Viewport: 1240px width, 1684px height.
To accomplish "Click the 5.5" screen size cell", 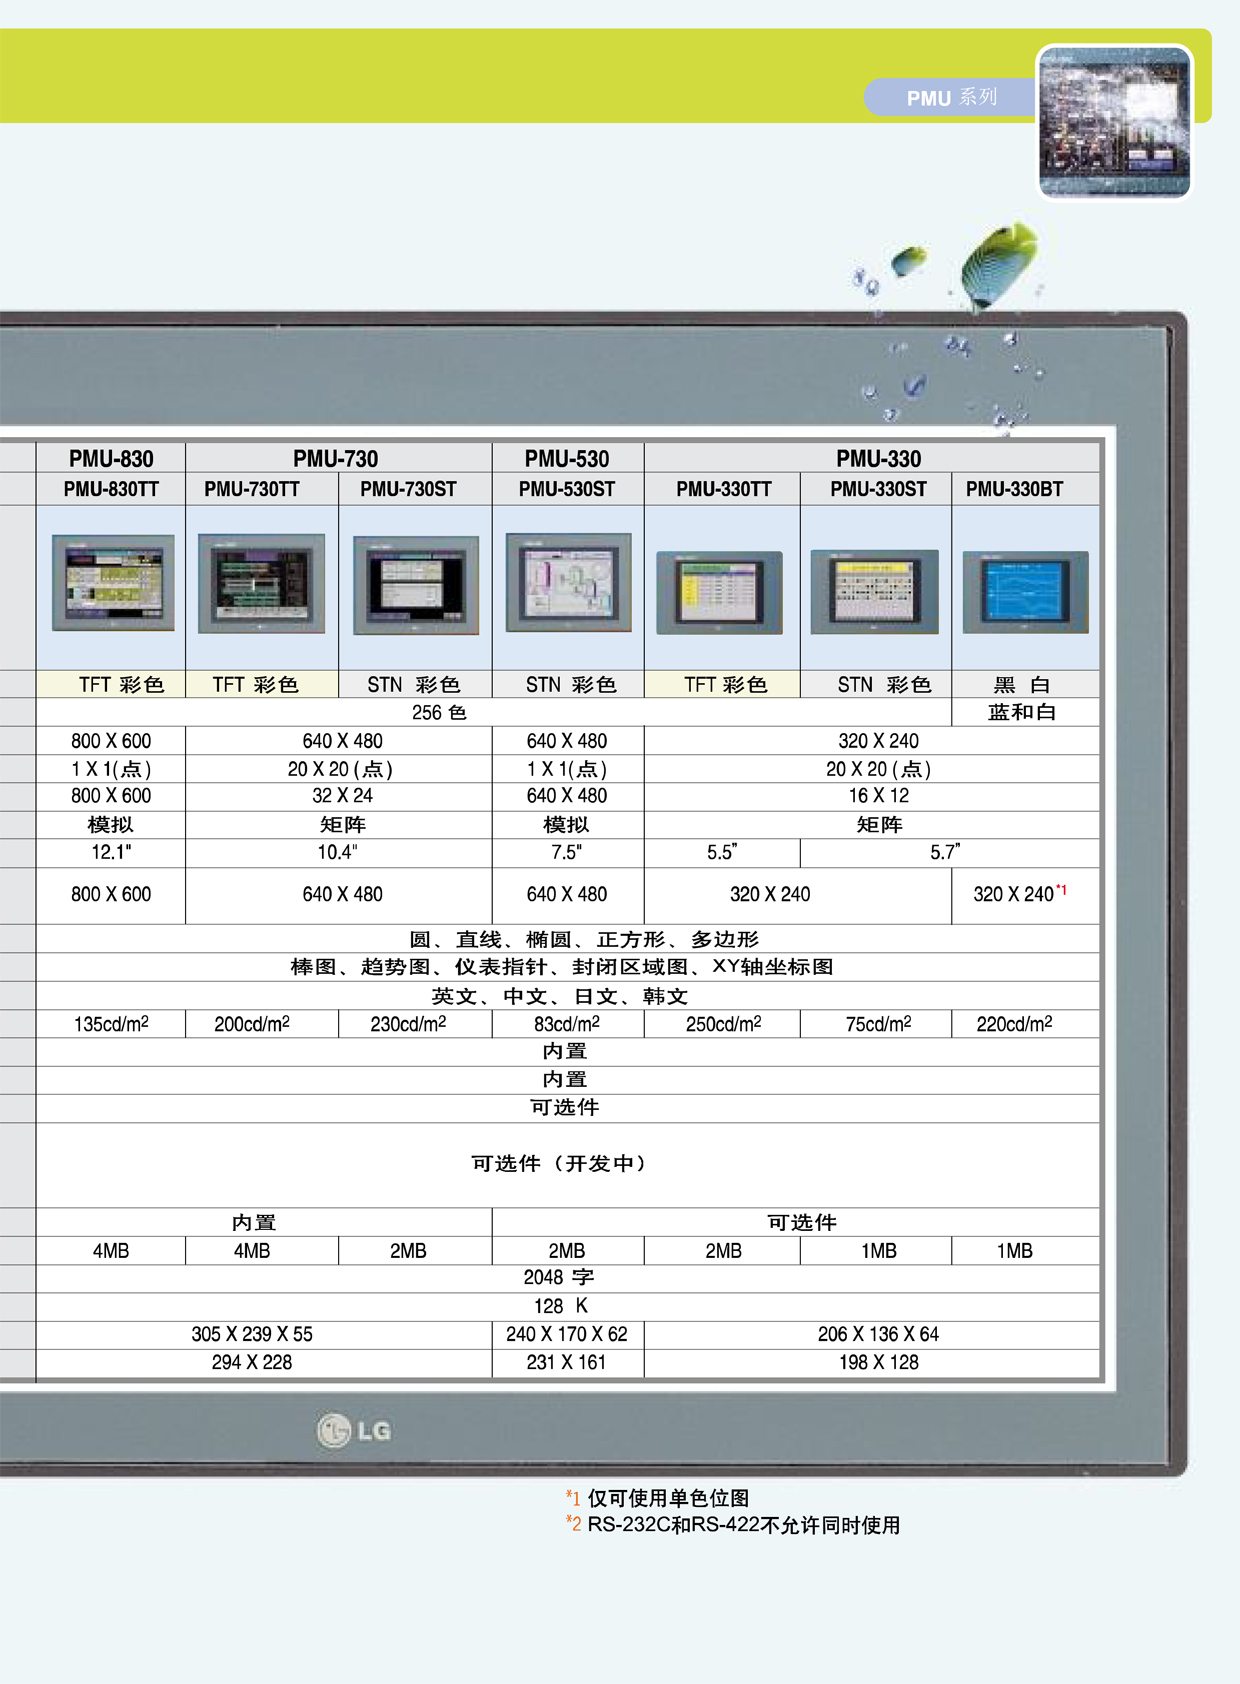I will (722, 852).
